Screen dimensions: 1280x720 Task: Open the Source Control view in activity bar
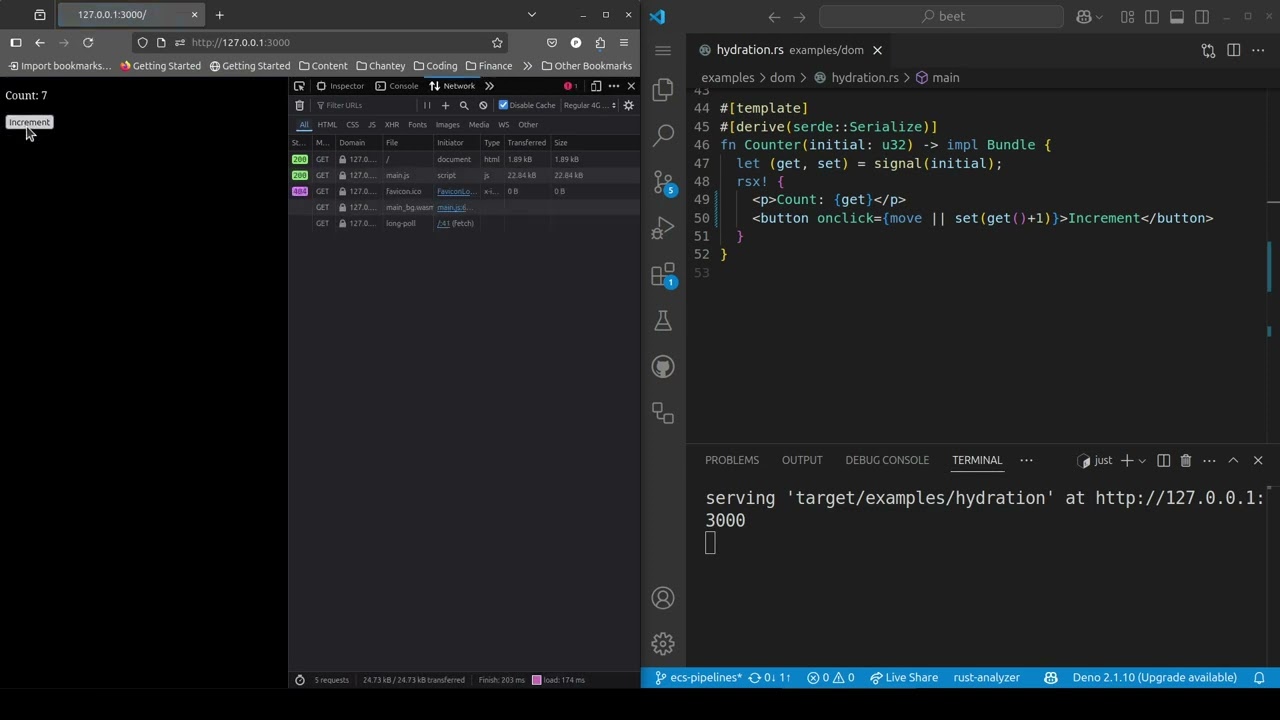coord(663,182)
